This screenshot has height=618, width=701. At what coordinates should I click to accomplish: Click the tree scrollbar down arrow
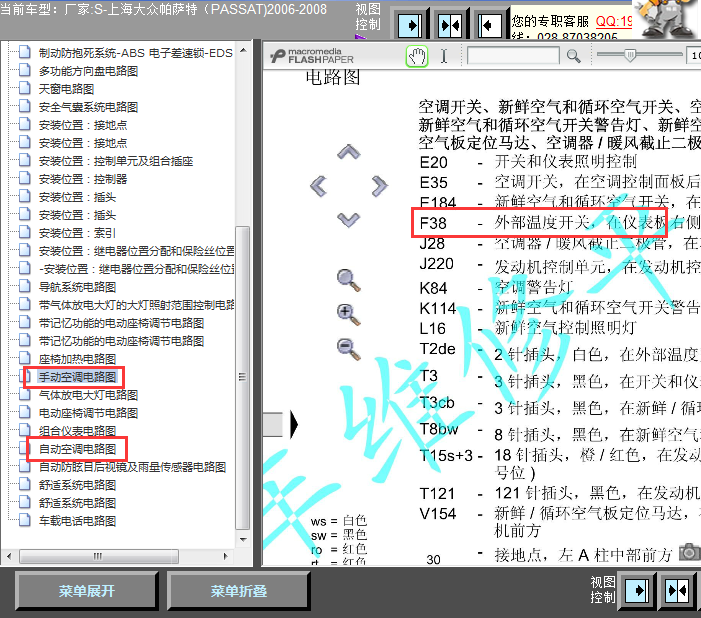point(243,539)
